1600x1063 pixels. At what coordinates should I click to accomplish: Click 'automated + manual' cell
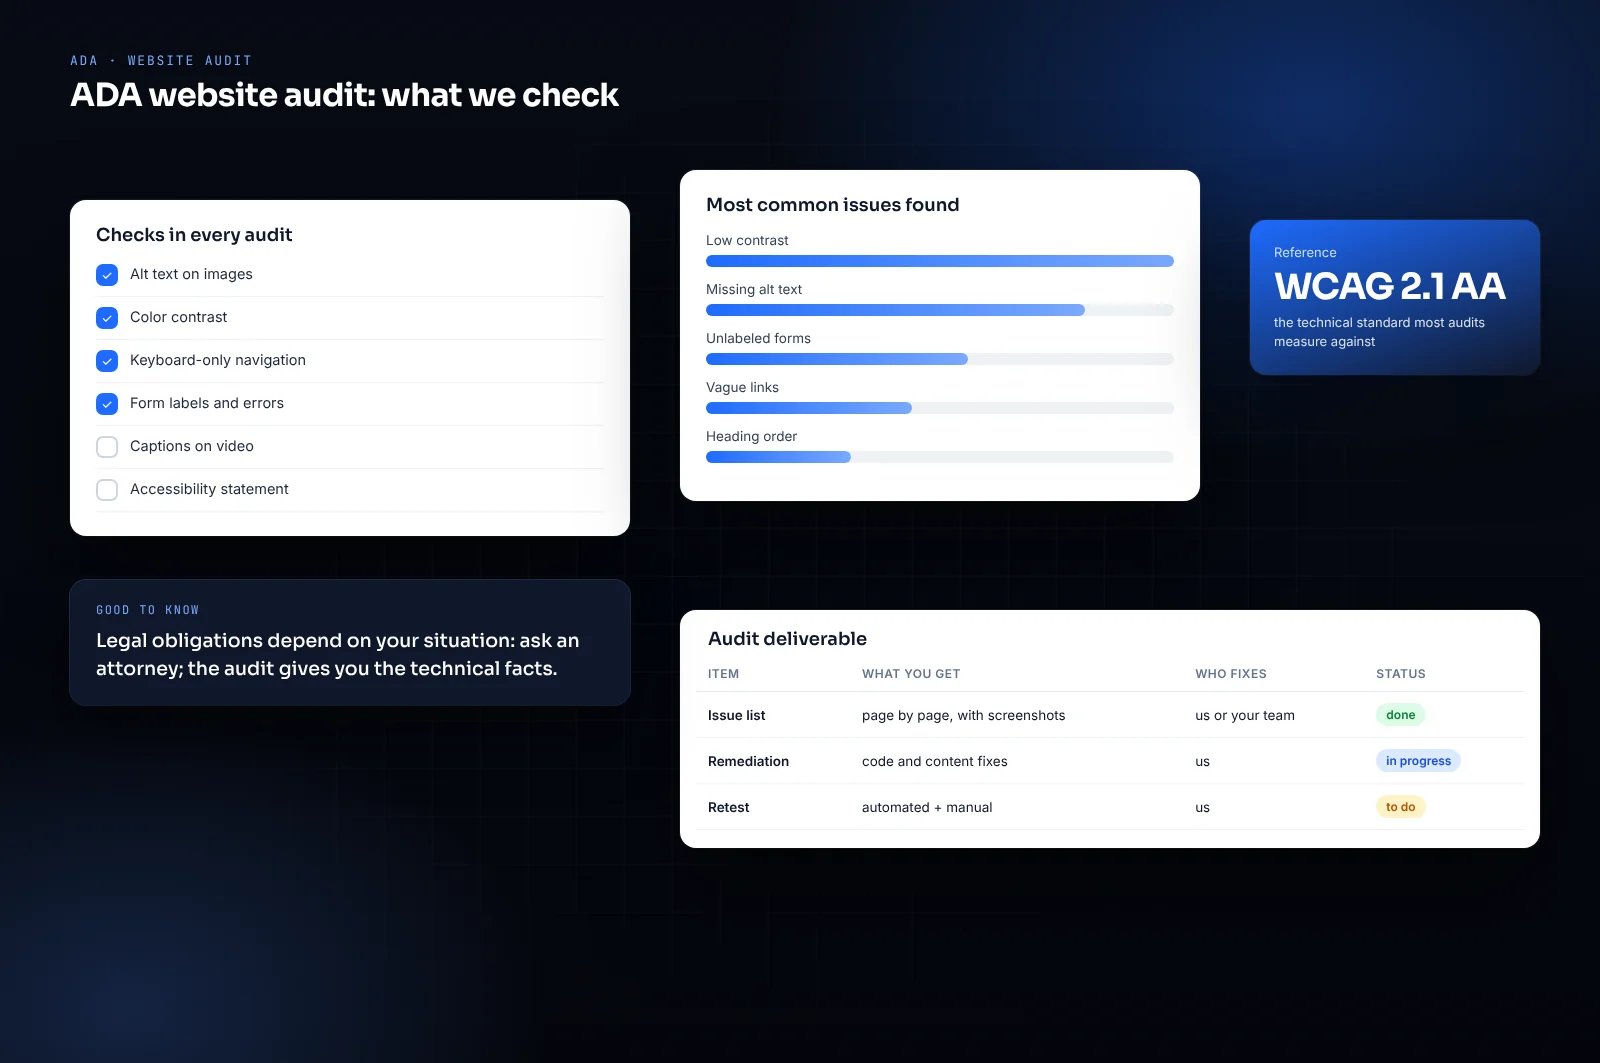click(x=927, y=807)
